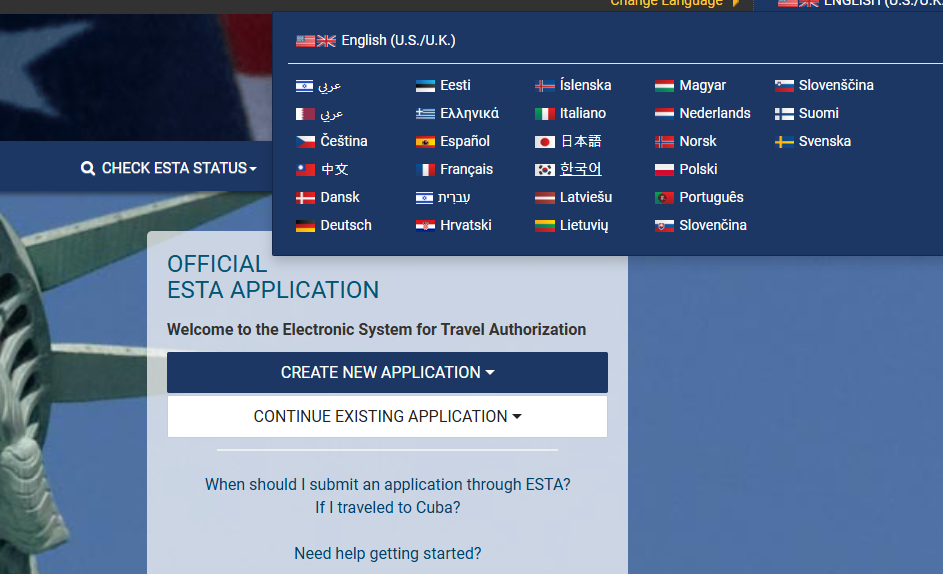Viewport: 943px width, 574px height.
Task: Select Čeština language text
Action: (x=343, y=142)
